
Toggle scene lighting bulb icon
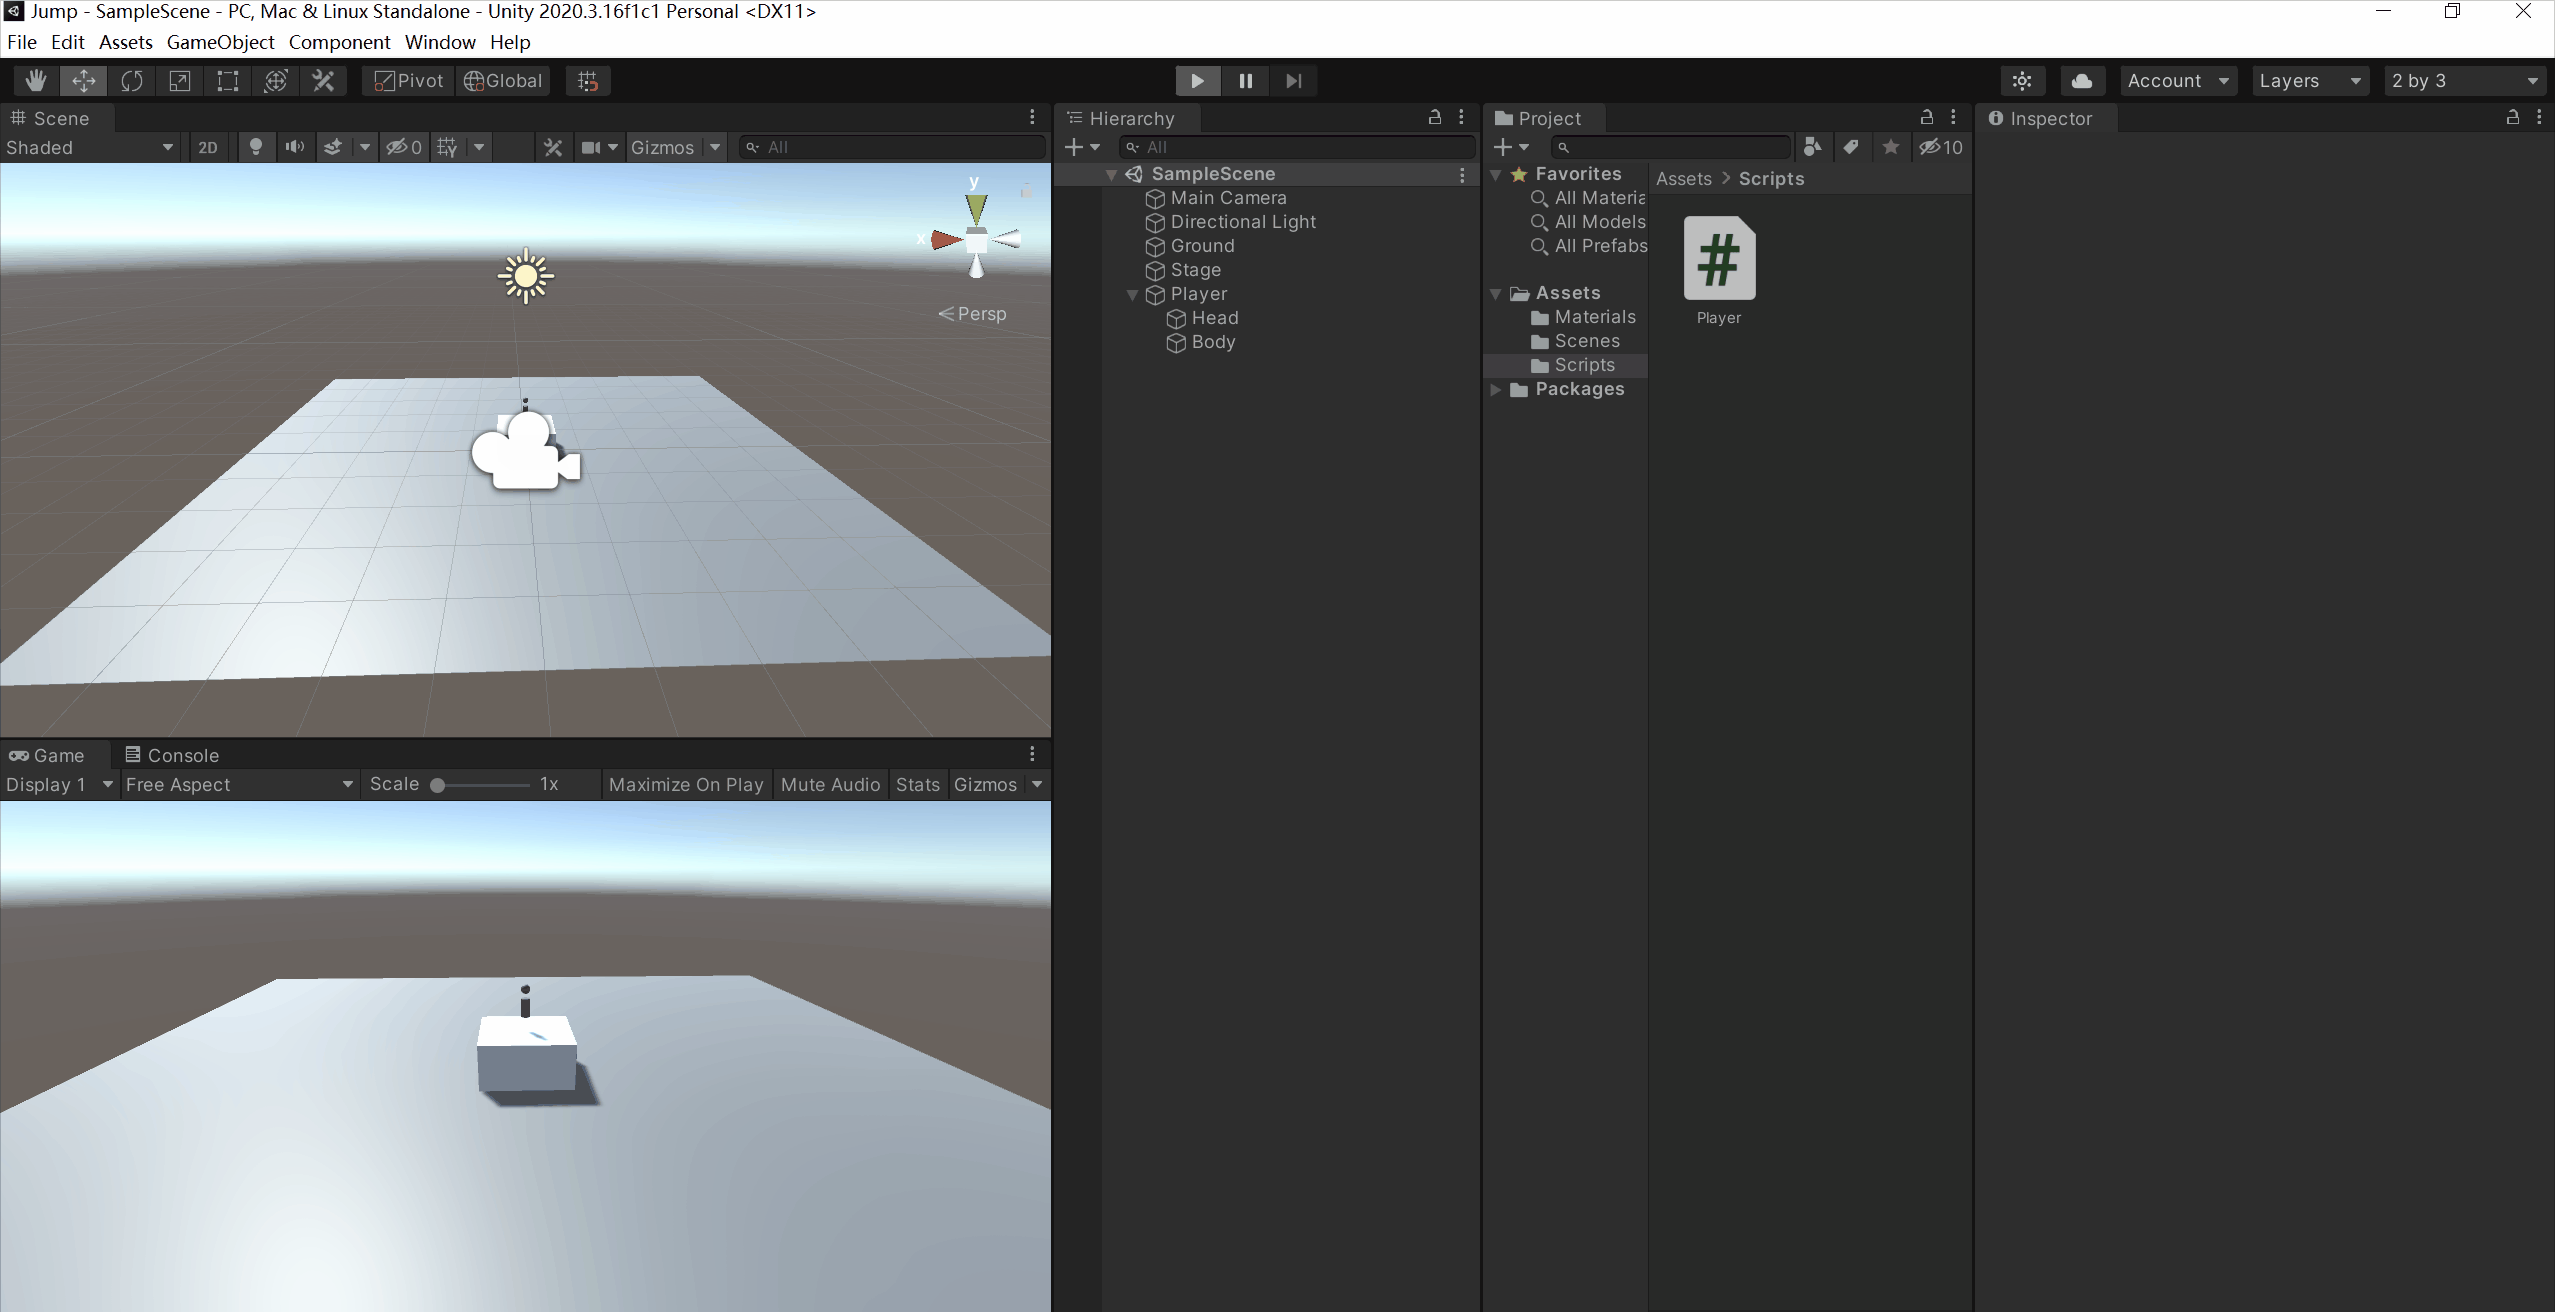pos(256,147)
